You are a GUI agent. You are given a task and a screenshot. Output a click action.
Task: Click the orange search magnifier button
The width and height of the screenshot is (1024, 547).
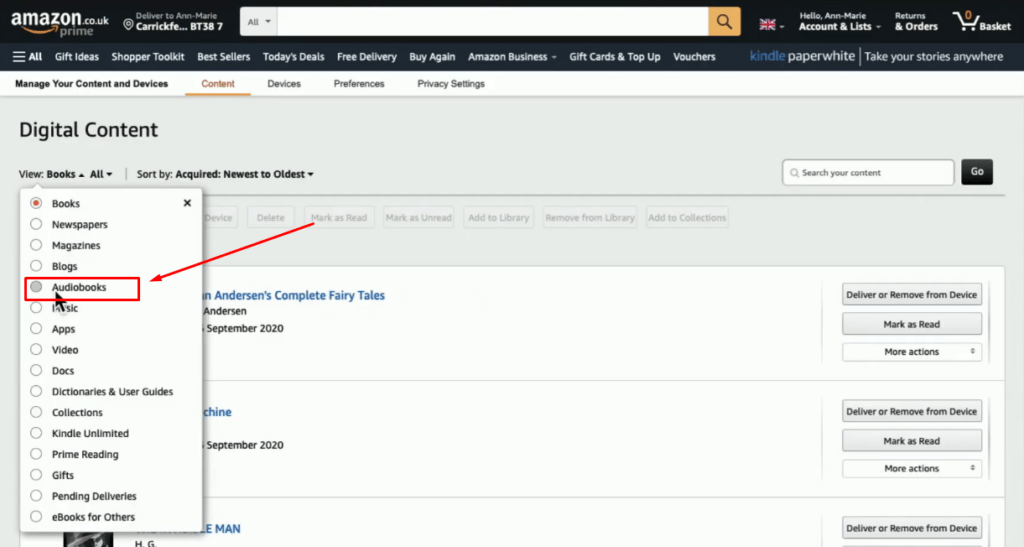pos(724,22)
